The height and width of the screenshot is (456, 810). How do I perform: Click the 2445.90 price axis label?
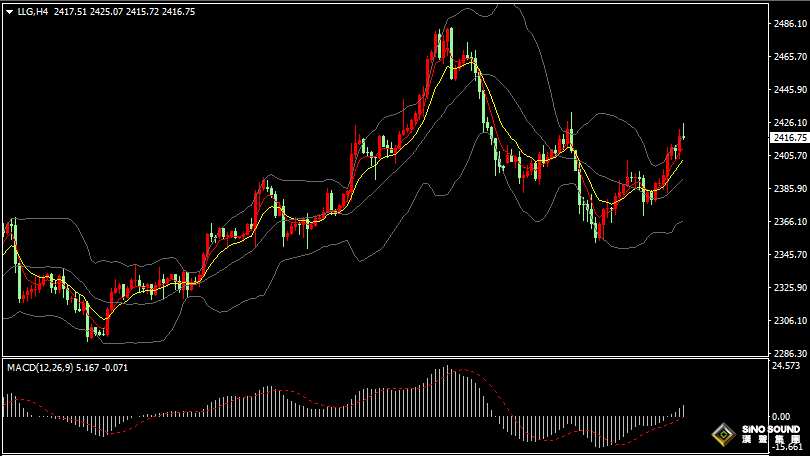click(x=790, y=90)
